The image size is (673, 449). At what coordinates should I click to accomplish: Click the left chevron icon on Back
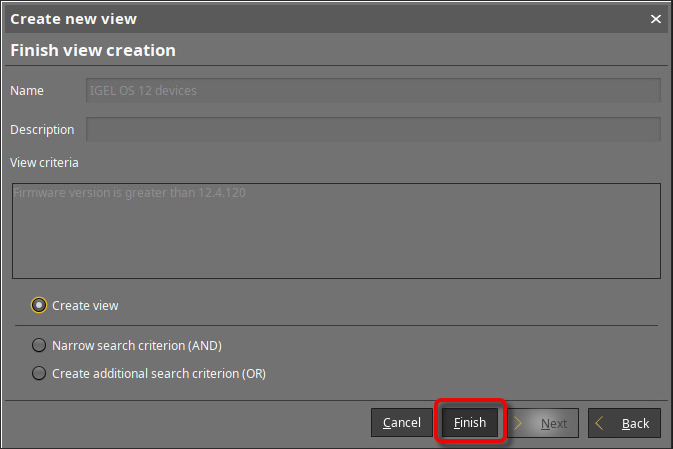point(600,423)
